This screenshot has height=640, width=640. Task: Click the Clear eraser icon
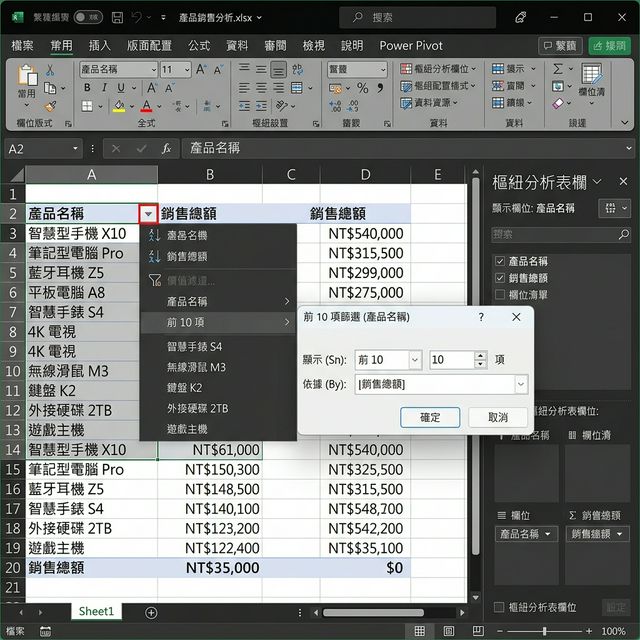[x=558, y=104]
